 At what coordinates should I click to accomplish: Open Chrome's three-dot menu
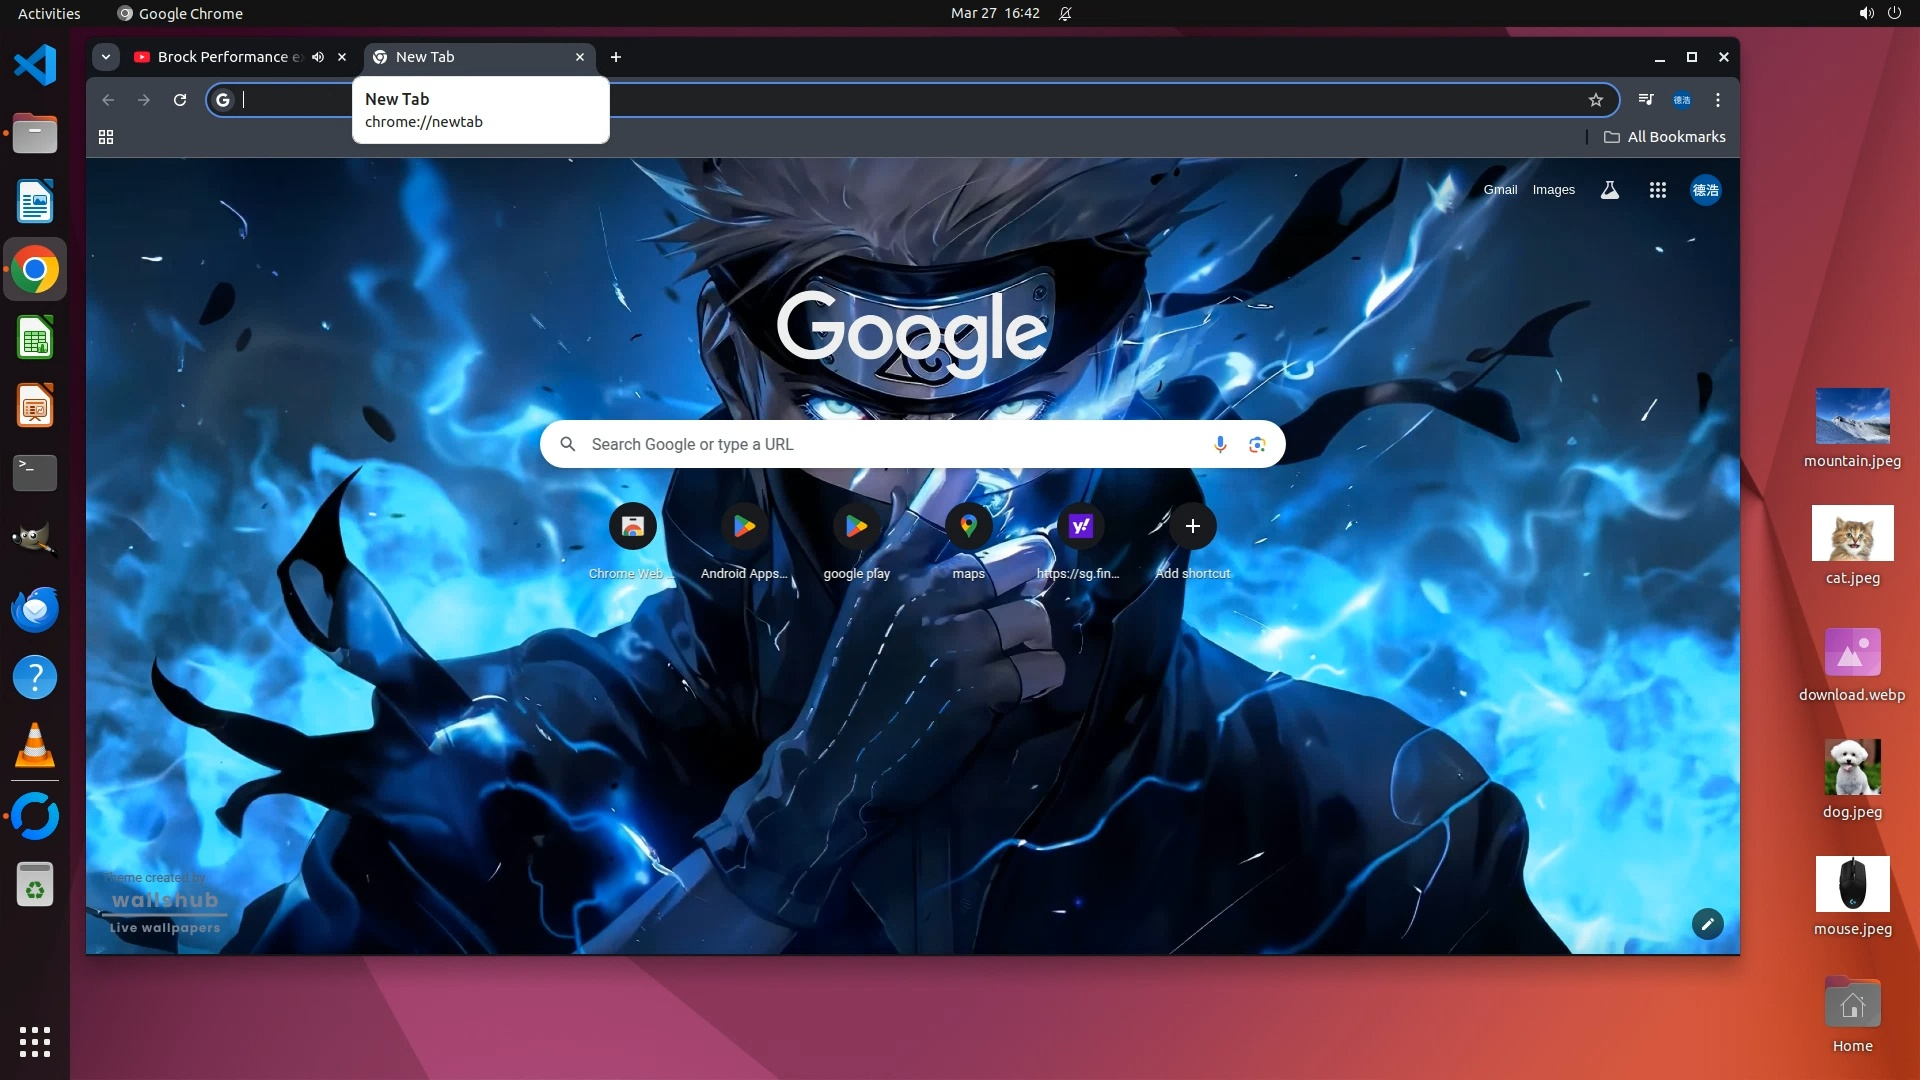pyautogui.click(x=1718, y=100)
